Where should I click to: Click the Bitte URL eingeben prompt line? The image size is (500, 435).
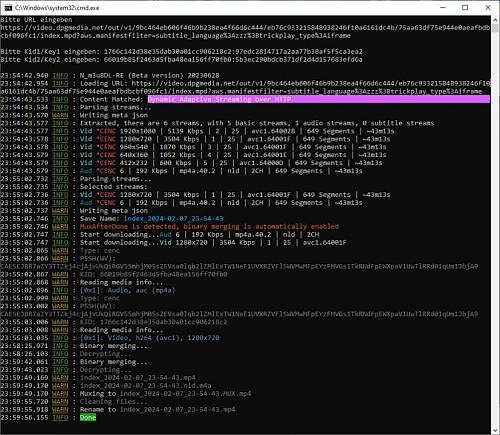click(x=36, y=20)
